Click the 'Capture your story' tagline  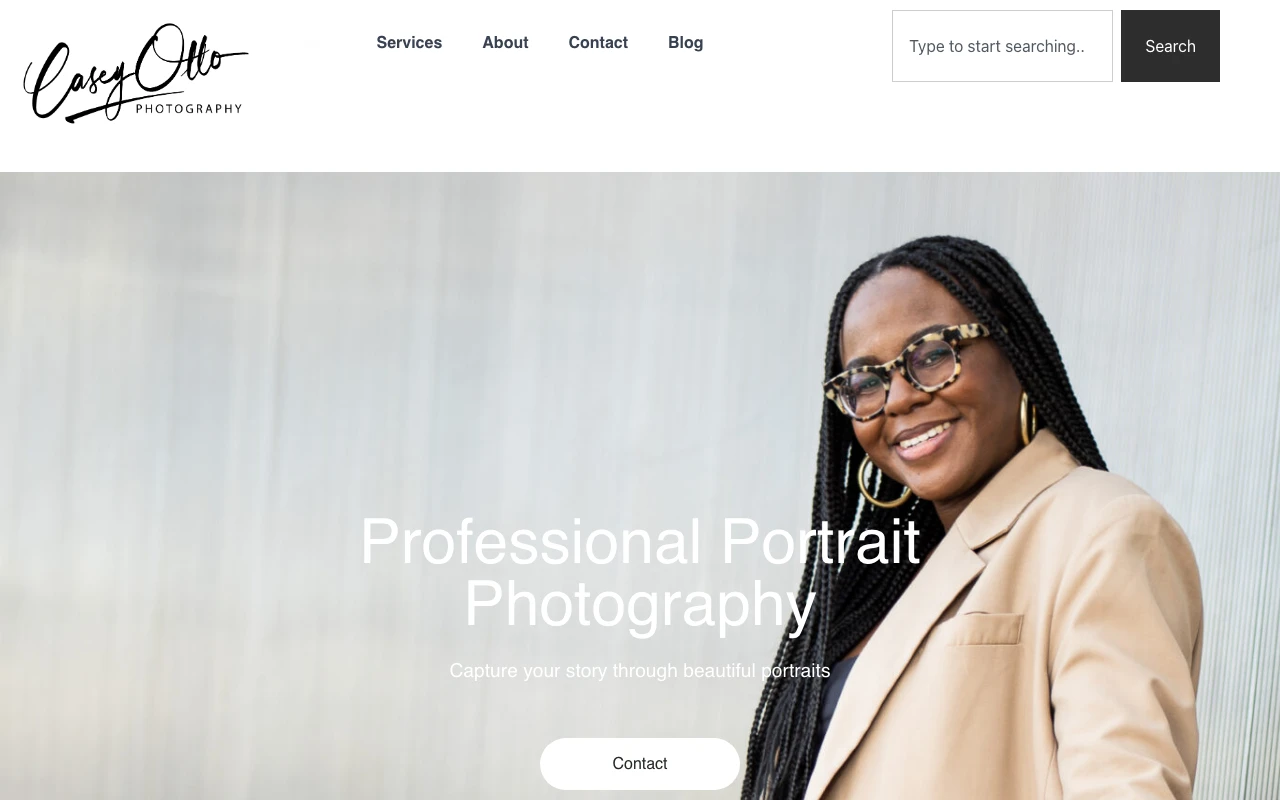point(640,670)
